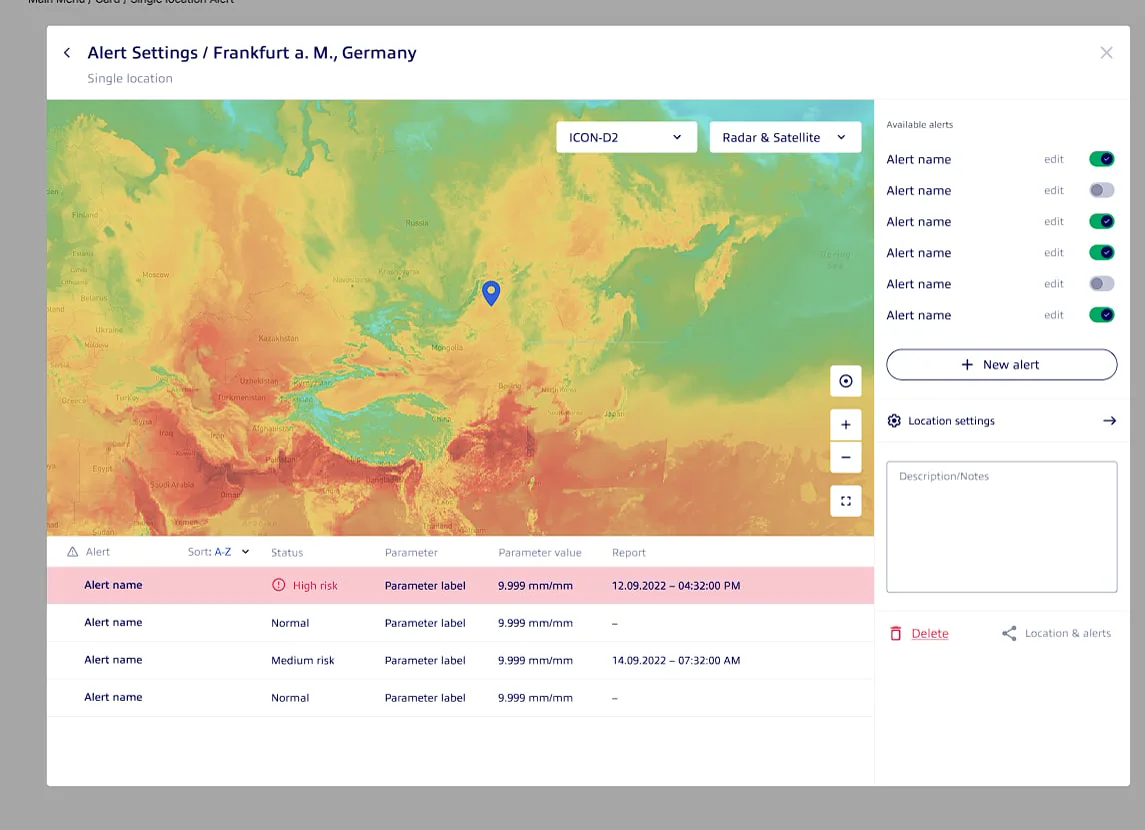This screenshot has width=1145, height=830.
Task: Open the Radar & Satellite layer dropdown
Action: pos(785,137)
